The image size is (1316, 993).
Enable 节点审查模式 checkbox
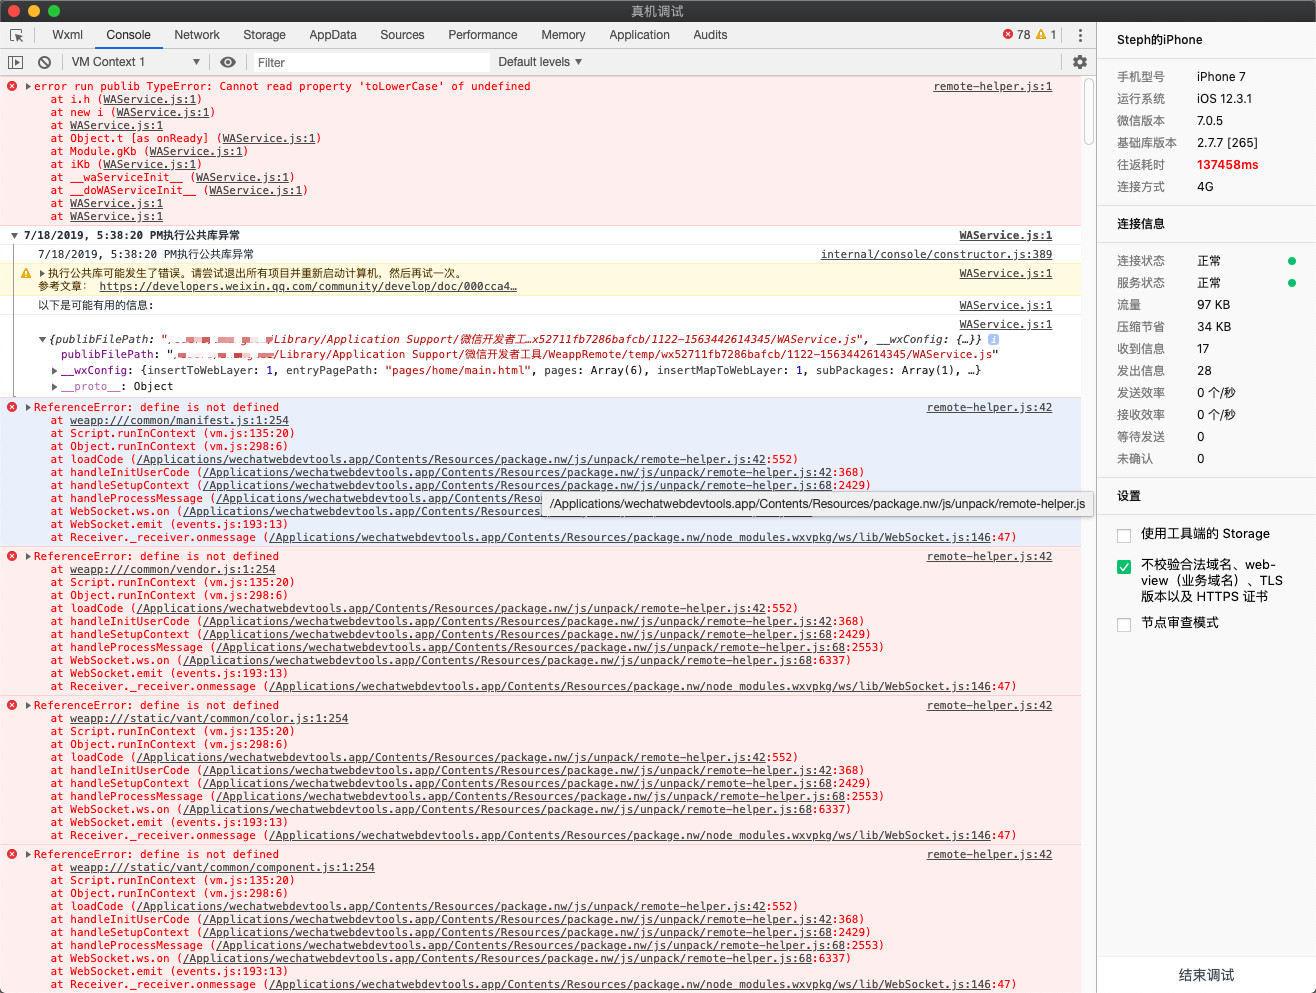point(1124,624)
